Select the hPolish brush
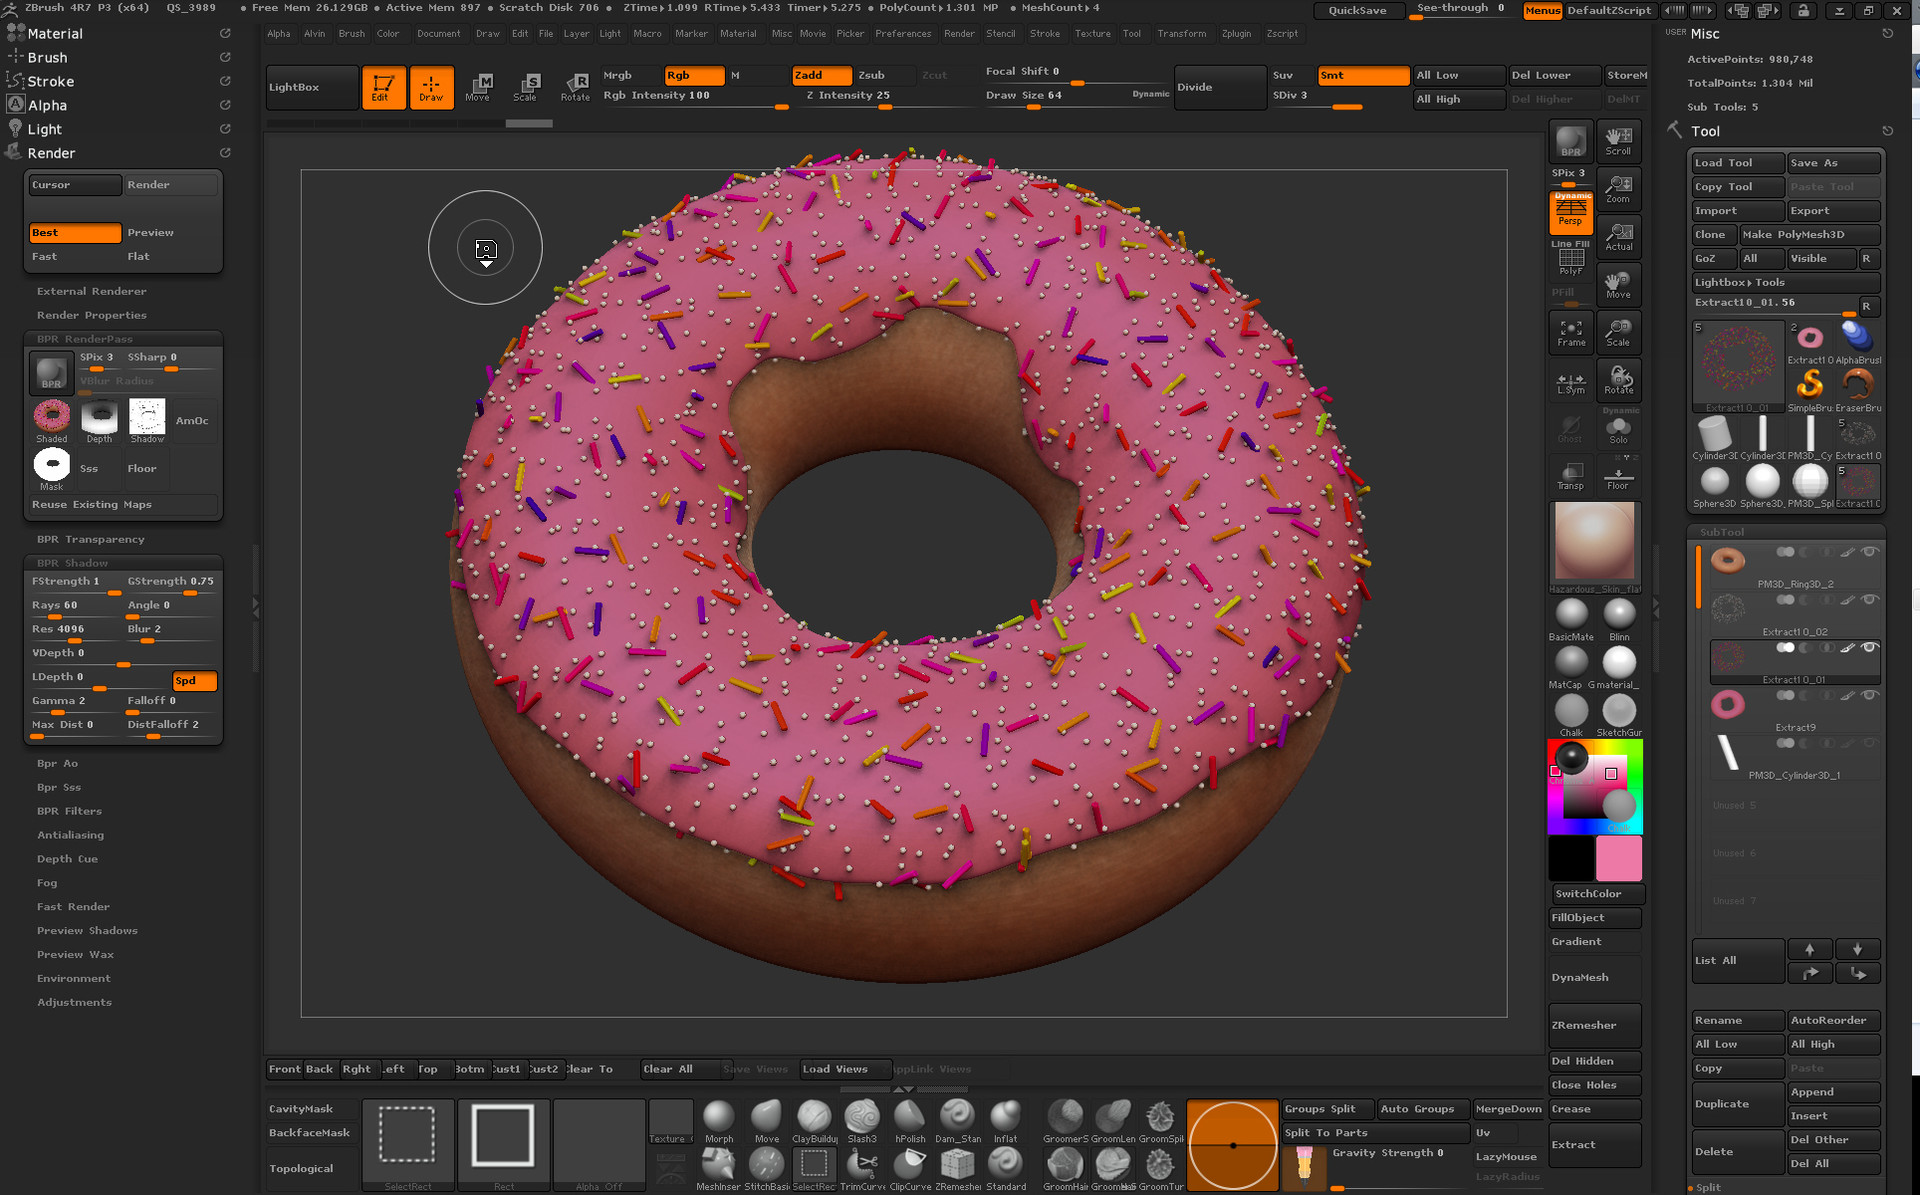This screenshot has height=1195, width=1920. (909, 1117)
